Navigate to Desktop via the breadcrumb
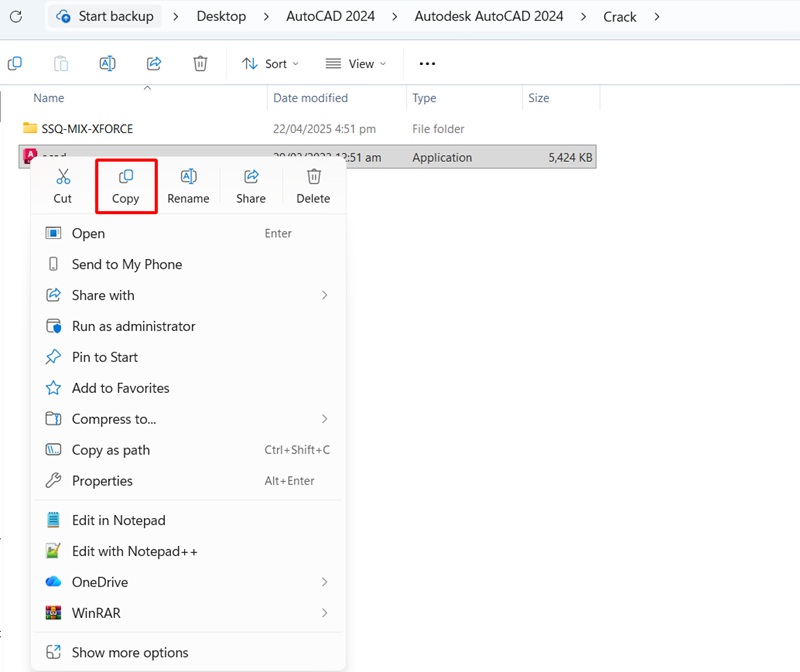Screen dimensions: 800x672 click(221, 16)
